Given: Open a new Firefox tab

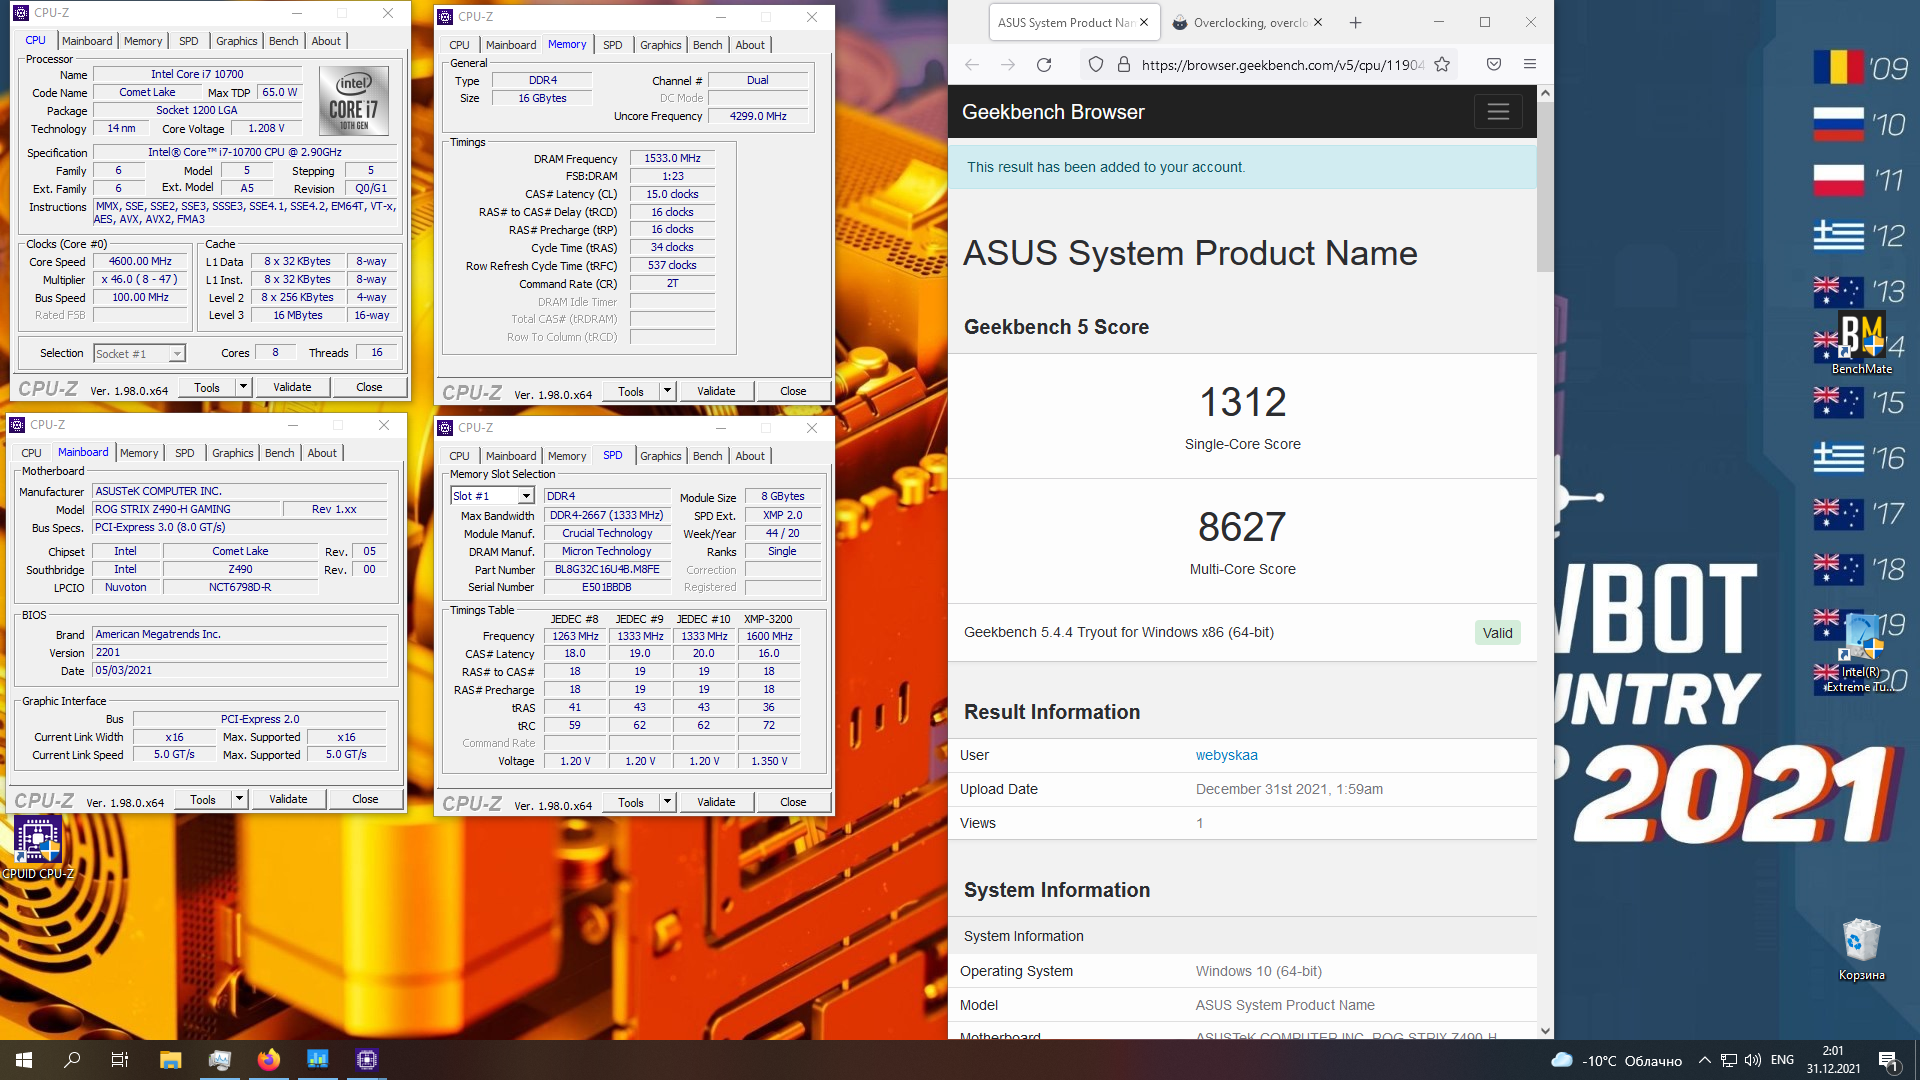Looking at the screenshot, I should [x=1355, y=23].
